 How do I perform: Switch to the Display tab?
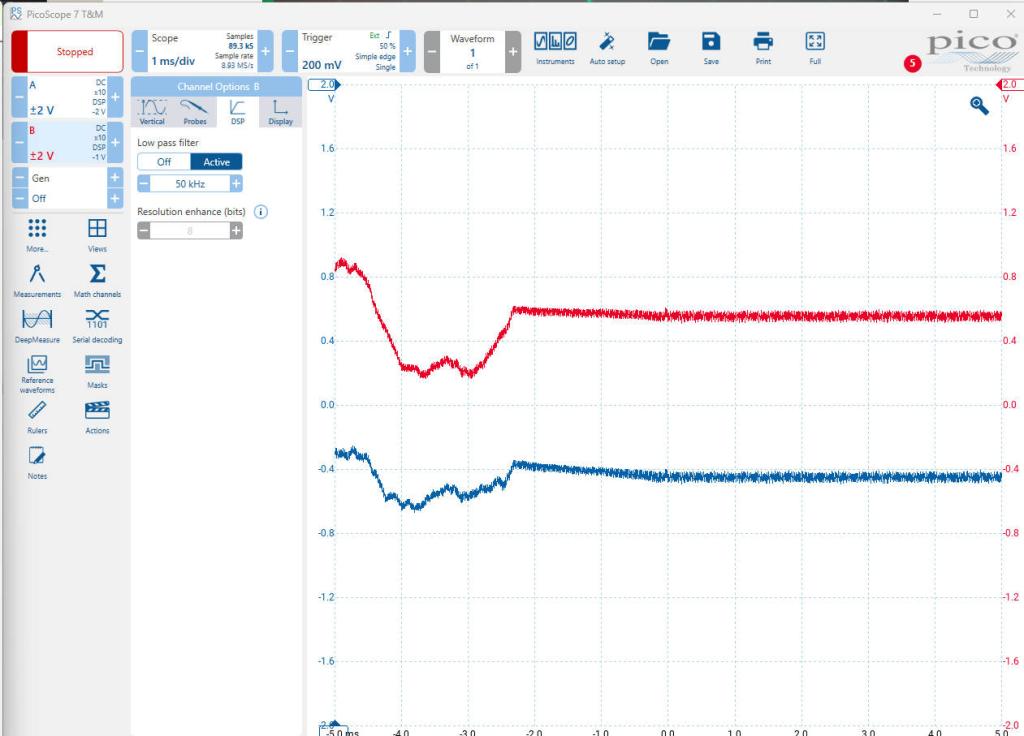[x=280, y=111]
